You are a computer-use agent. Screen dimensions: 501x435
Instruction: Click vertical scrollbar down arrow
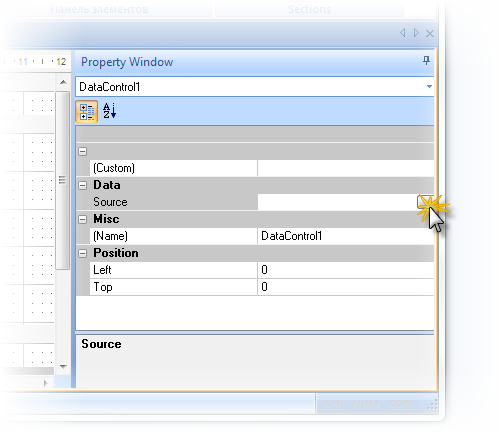pos(63,366)
